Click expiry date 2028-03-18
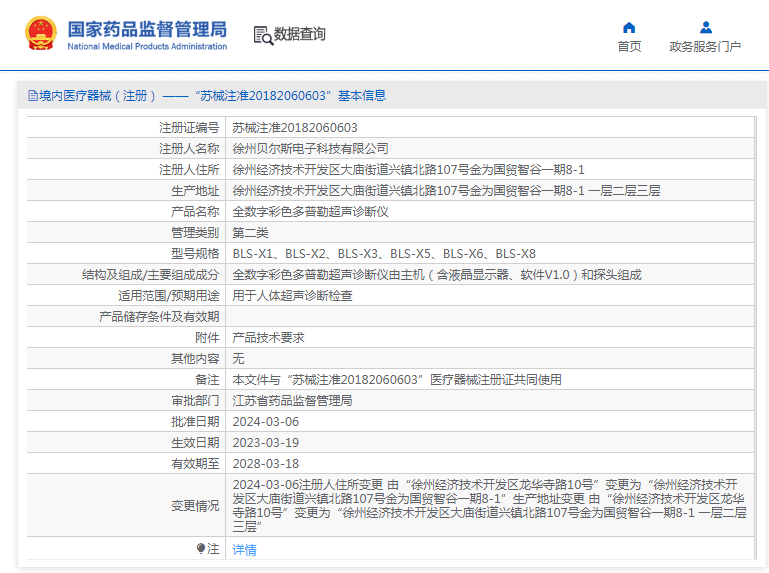This screenshot has width=769, height=573. [265, 464]
